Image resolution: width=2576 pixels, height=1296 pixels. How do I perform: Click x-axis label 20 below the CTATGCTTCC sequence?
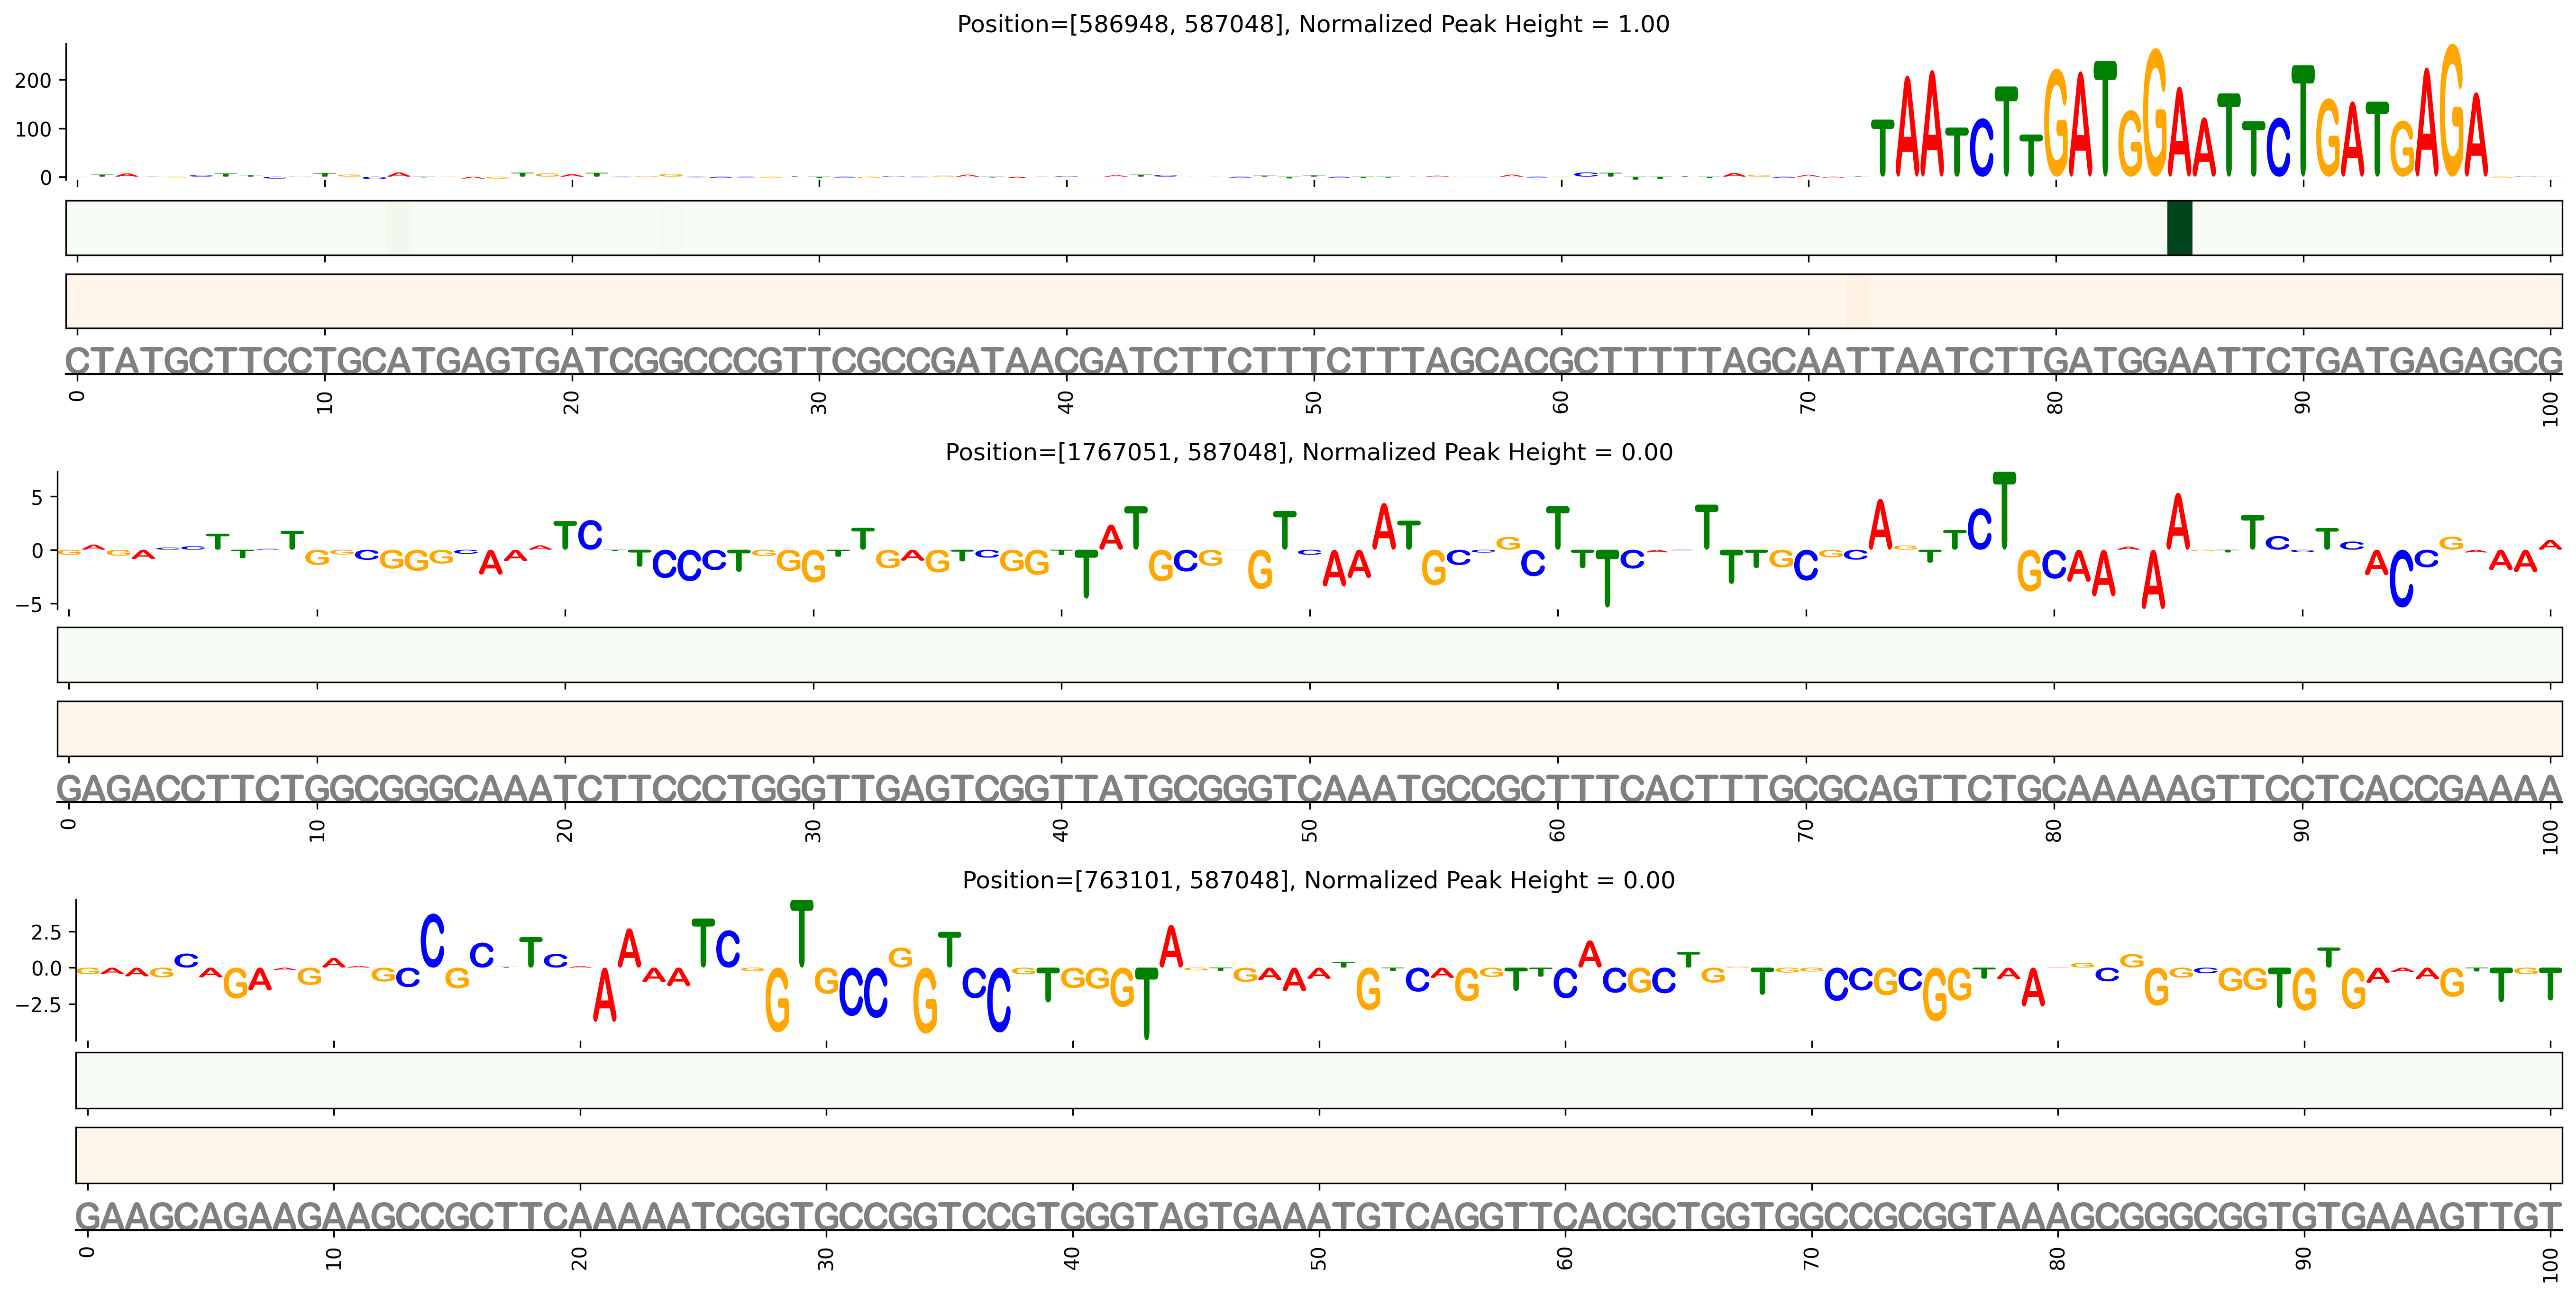[572, 403]
